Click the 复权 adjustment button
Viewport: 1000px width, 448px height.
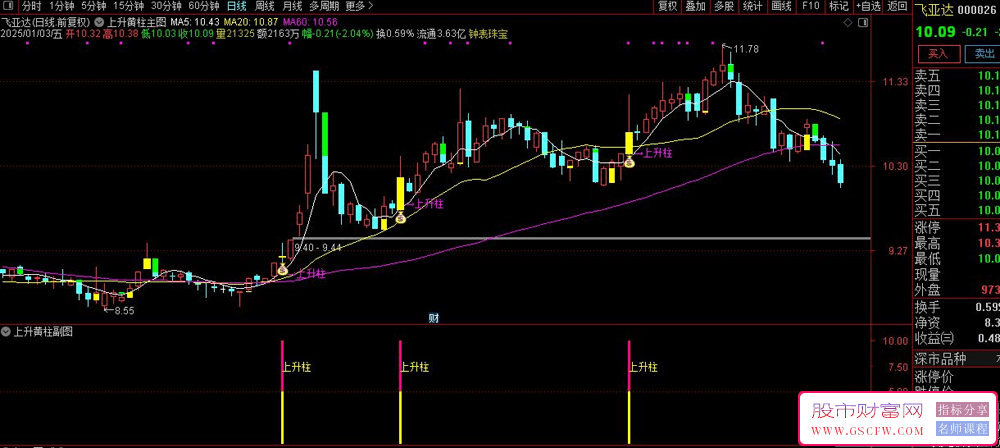click(x=667, y=7)
